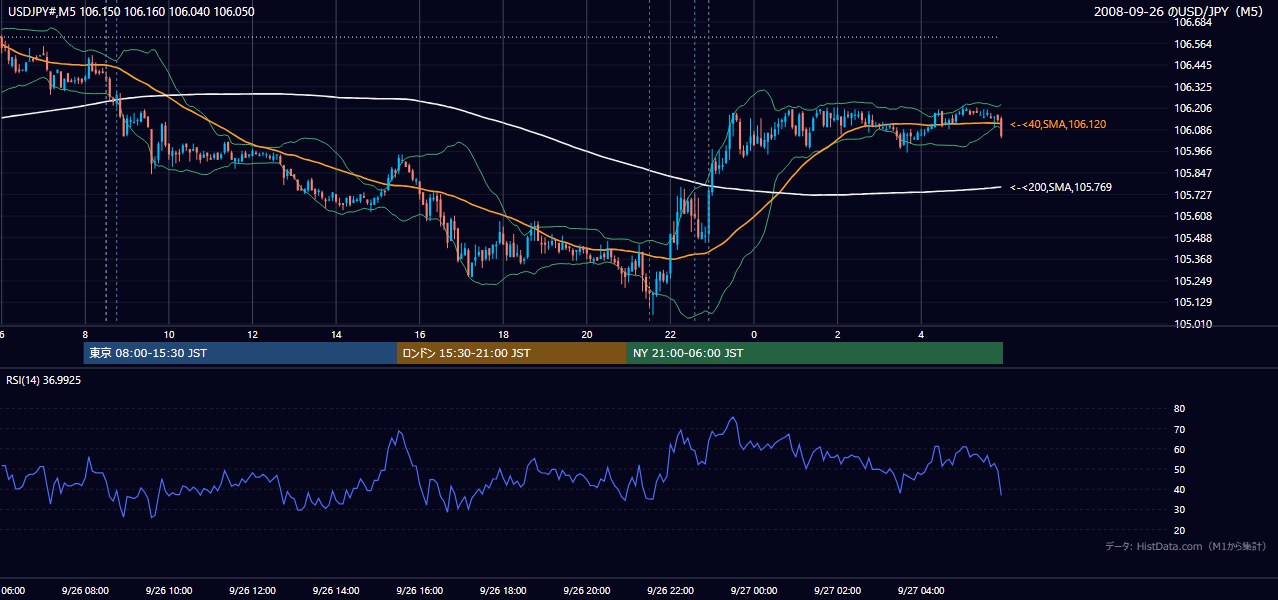Click price axis value 106.564
Viewport: 1278px width, 600px height.
point(1192,44)
